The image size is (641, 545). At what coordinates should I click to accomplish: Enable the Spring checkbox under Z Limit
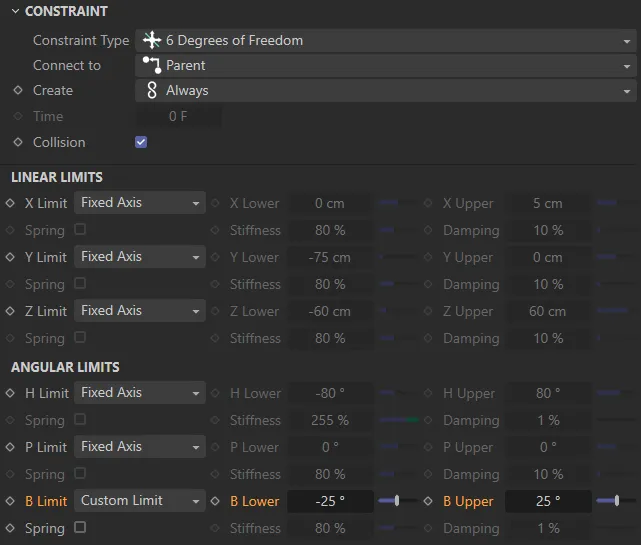(80, 337)
